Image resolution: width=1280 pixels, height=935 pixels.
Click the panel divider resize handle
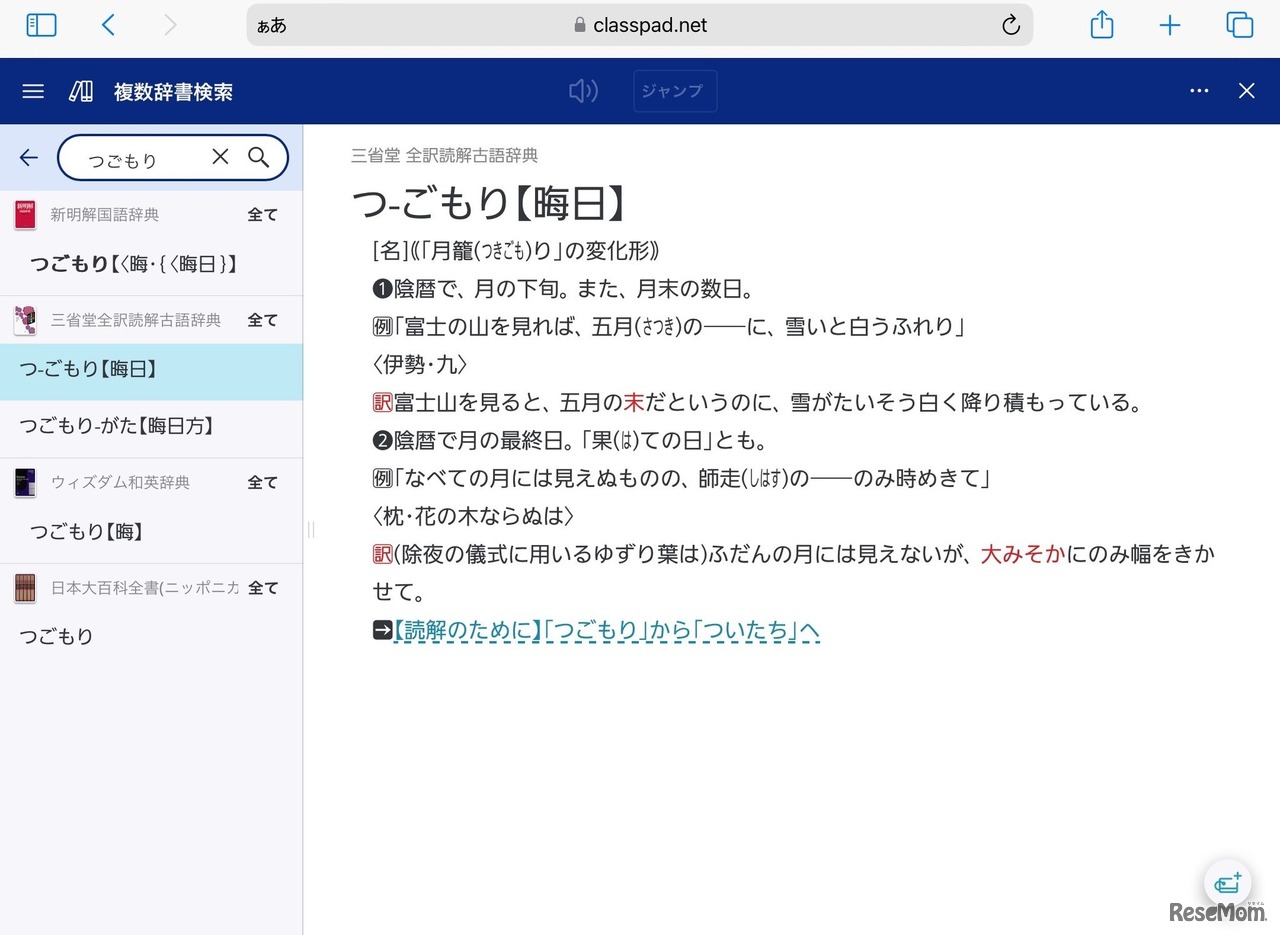point(310,529)
